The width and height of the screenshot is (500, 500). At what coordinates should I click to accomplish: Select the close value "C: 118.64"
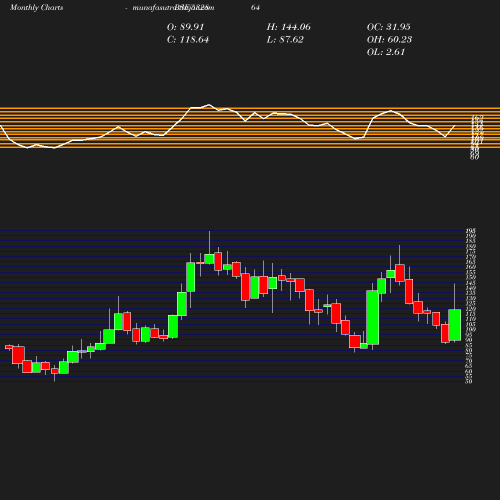pos(188,39)
